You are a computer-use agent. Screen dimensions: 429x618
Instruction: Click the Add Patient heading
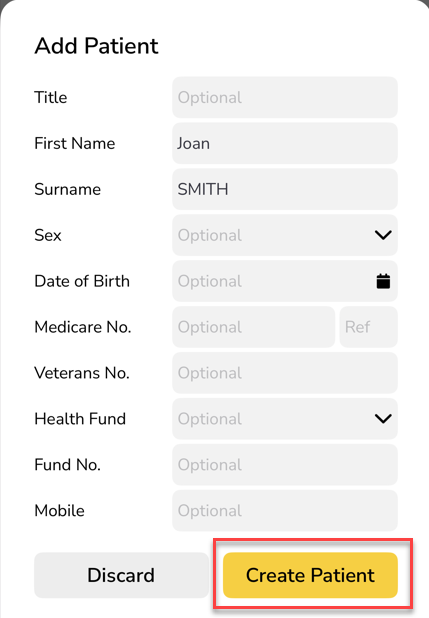(96, 46)
